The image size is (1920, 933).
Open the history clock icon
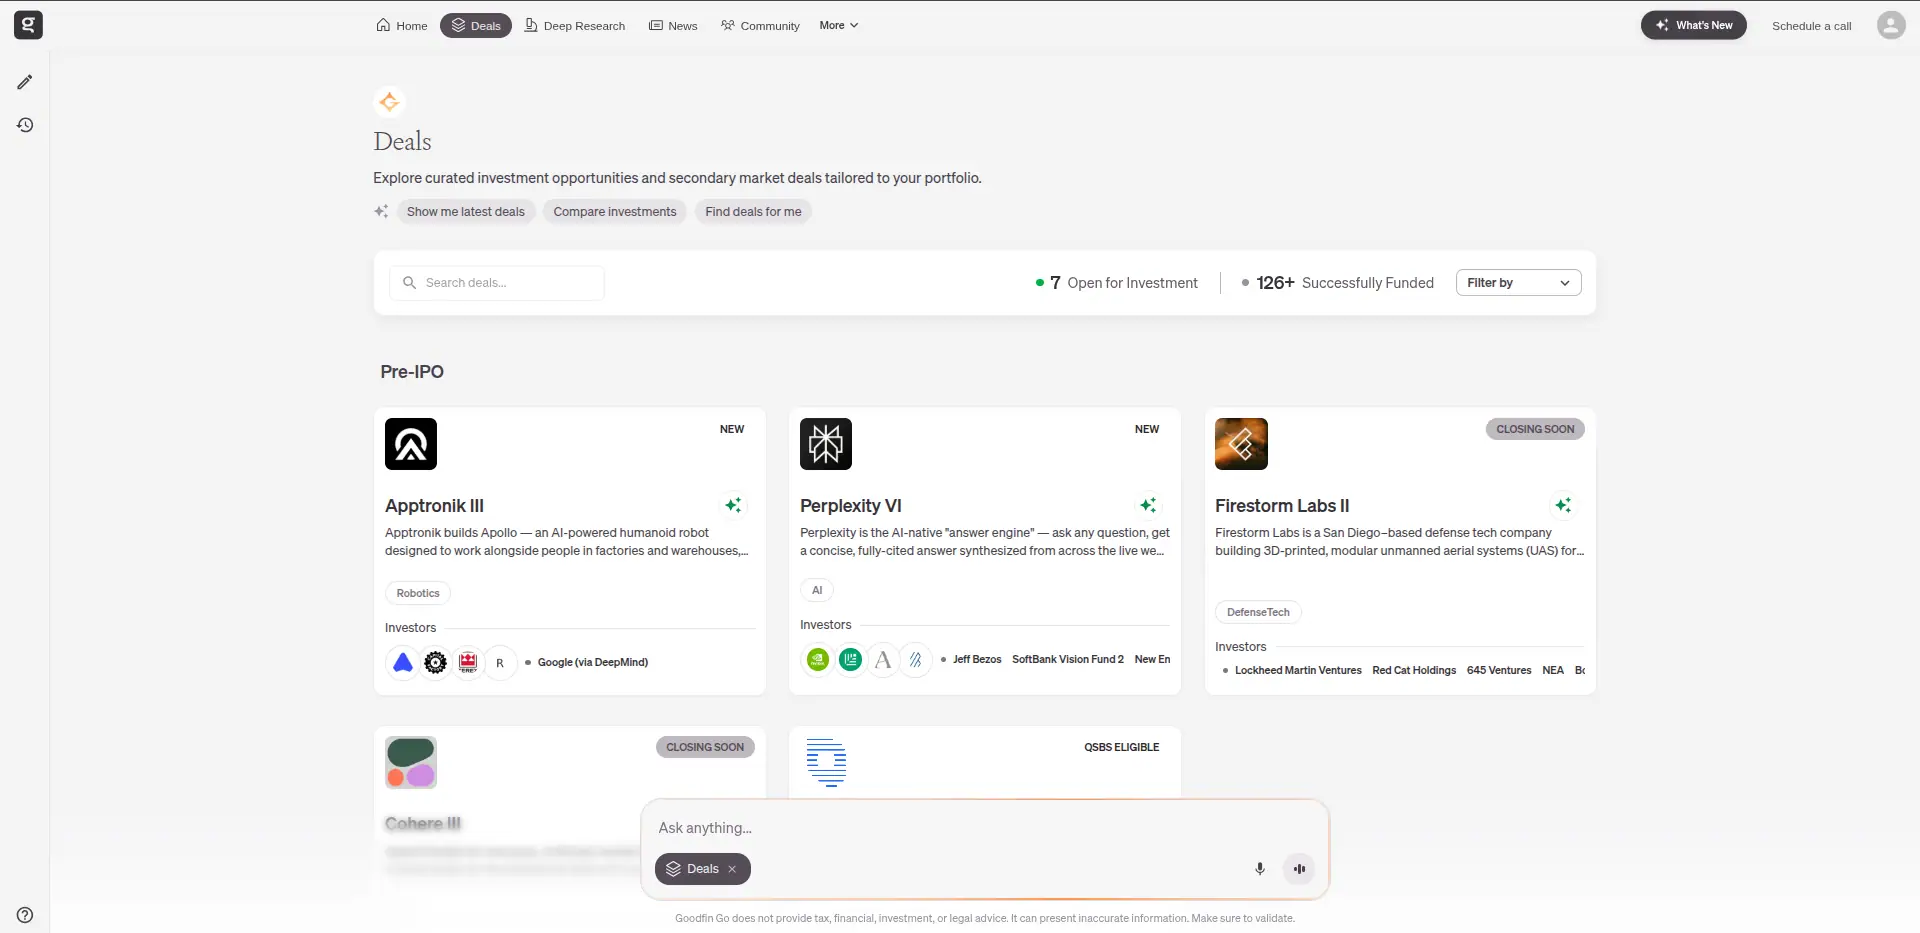25,125
